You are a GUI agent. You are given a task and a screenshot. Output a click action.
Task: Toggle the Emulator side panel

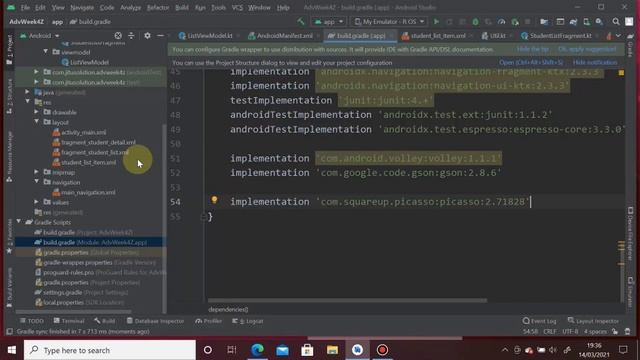tap(631, 292)
